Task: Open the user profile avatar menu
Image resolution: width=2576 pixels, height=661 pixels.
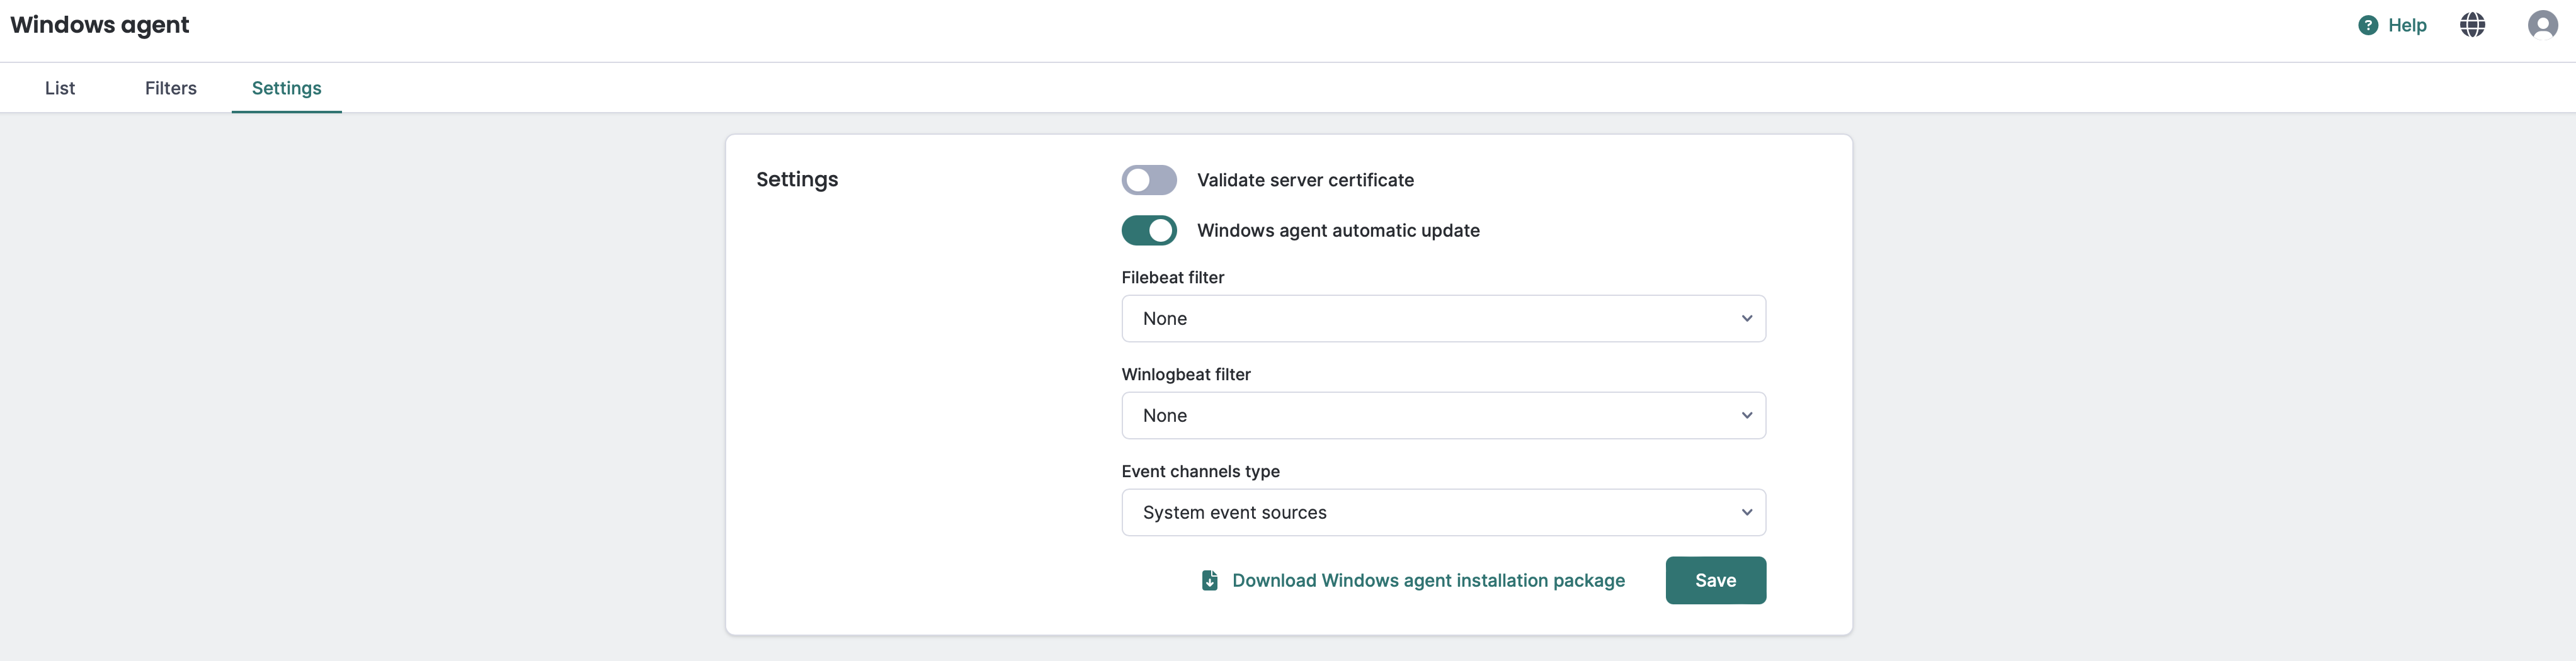Action: (2542, 25)
